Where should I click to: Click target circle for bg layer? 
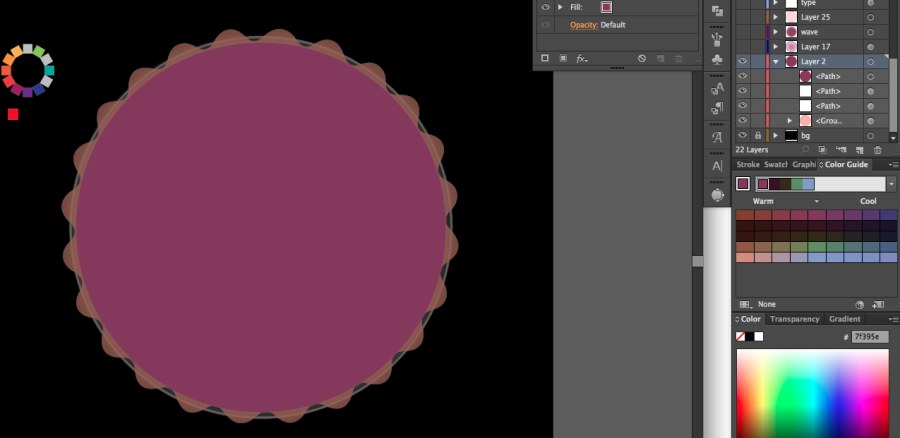click(870, 136)
